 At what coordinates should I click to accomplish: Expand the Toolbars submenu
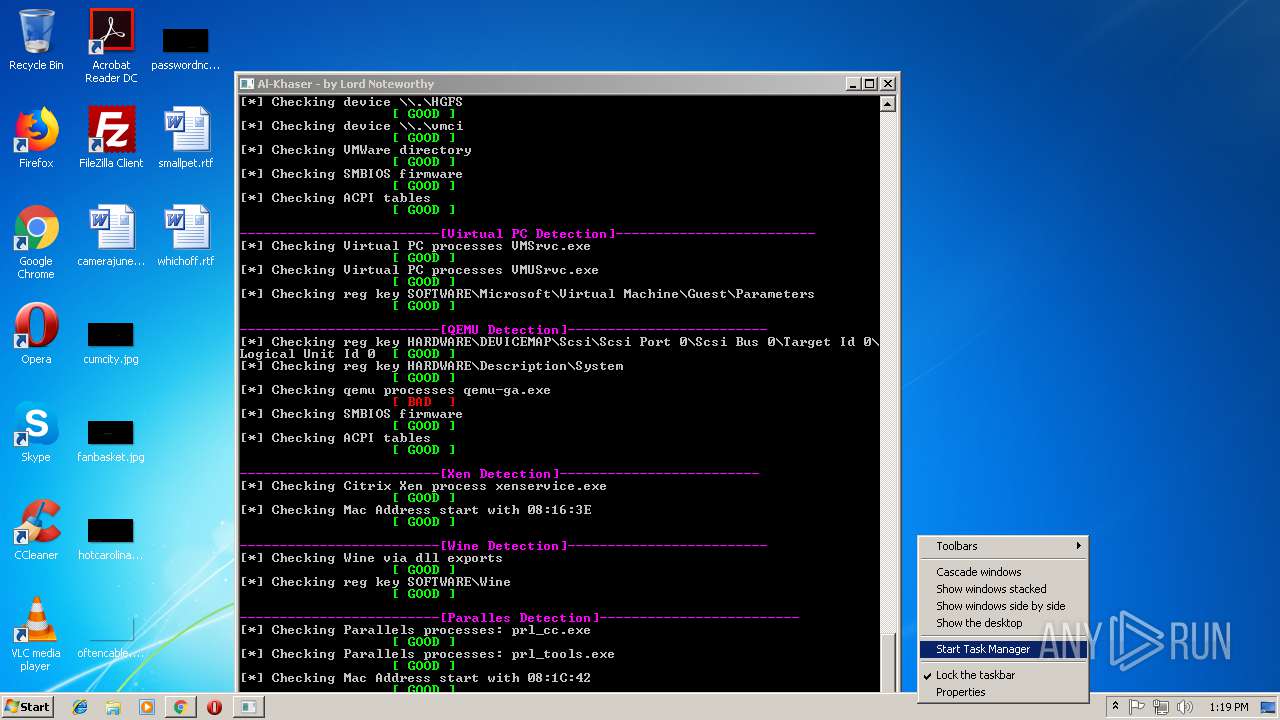[1003, 546]
